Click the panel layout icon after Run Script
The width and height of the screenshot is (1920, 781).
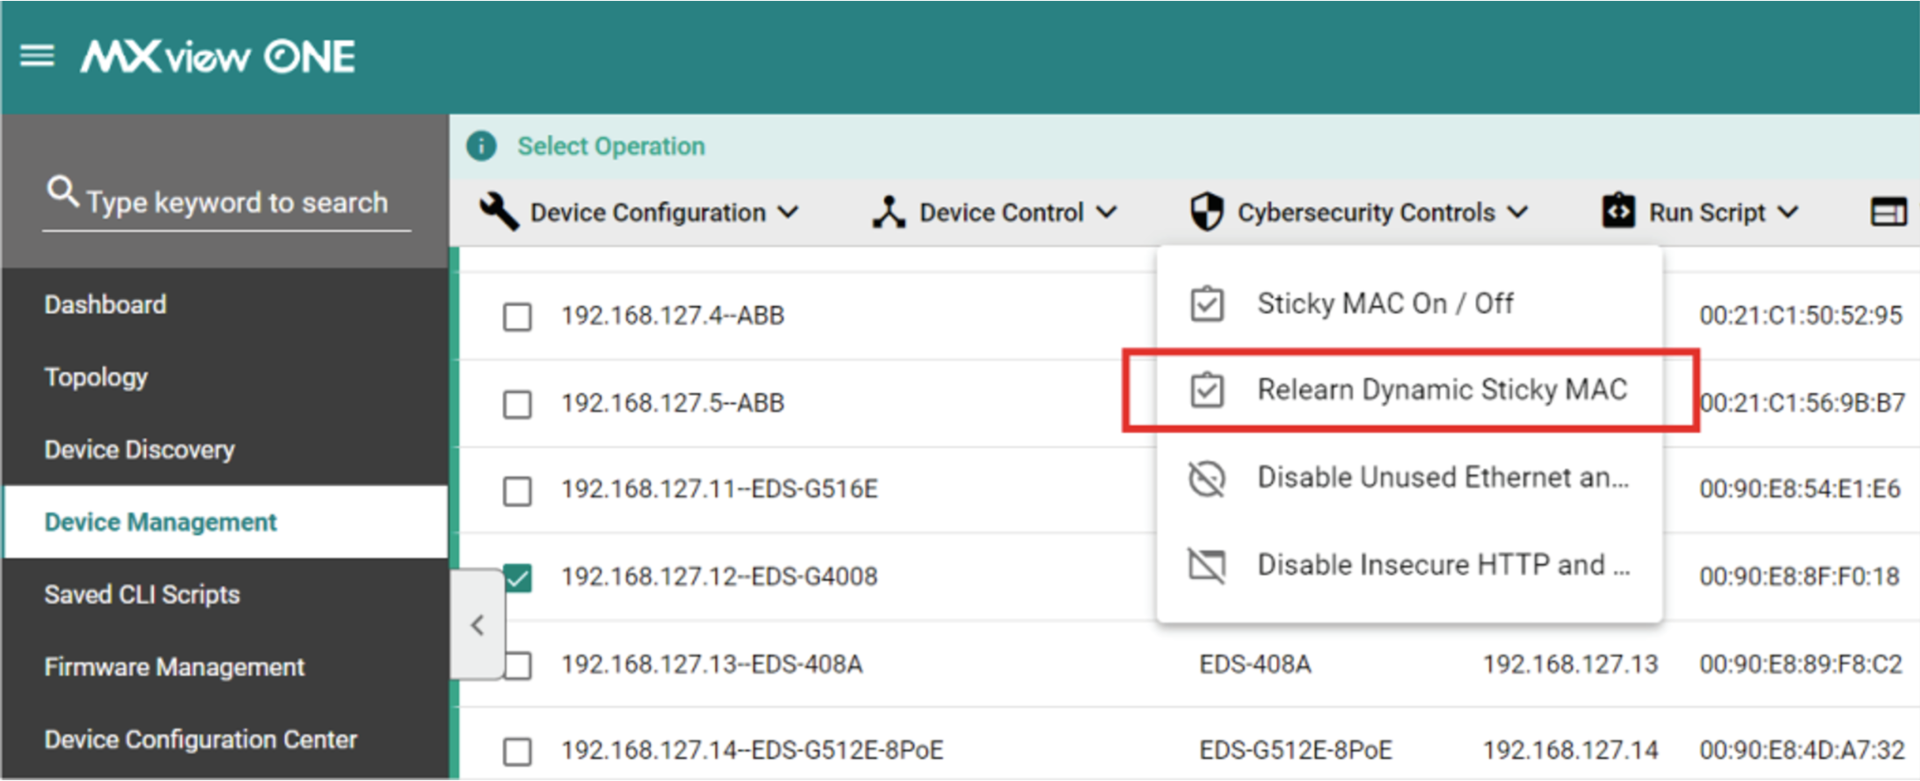pyautogui.click(x=1888, y=212)
